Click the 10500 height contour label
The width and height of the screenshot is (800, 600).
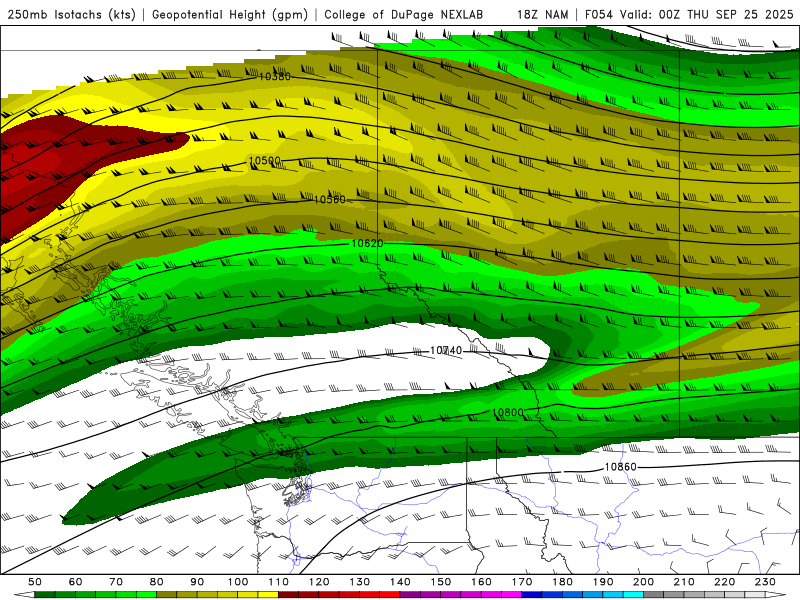(265, 160)
